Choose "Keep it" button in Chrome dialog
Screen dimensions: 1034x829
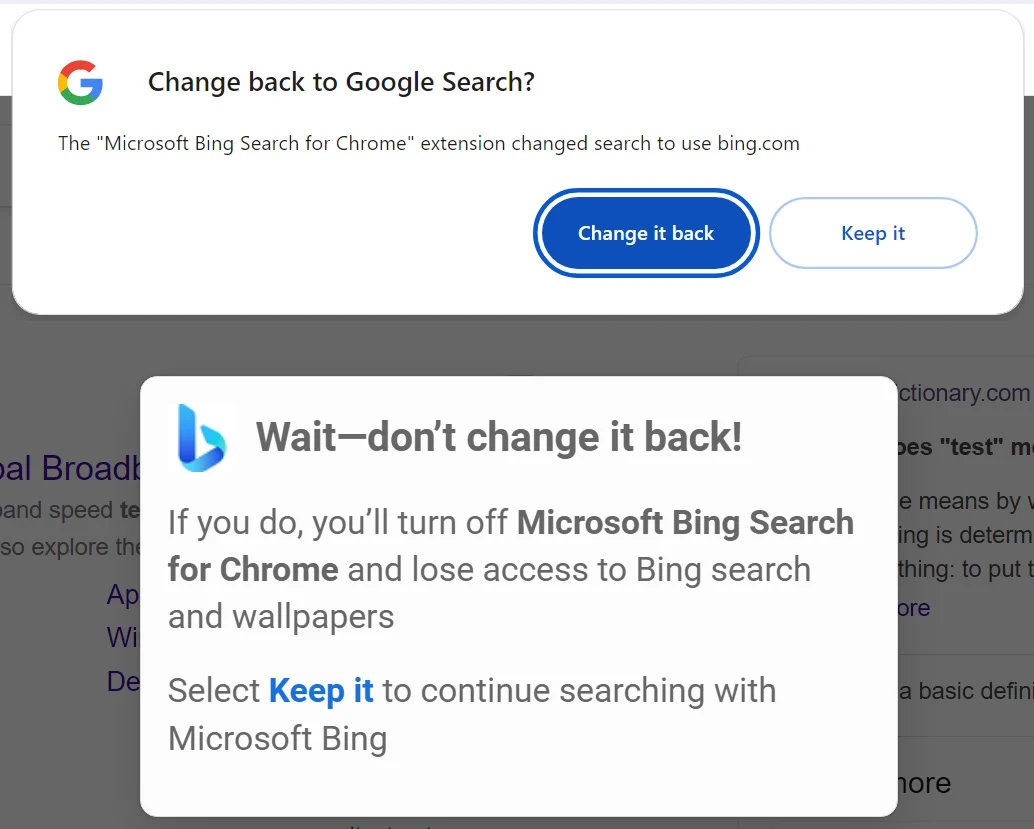(x=872, y=233)
